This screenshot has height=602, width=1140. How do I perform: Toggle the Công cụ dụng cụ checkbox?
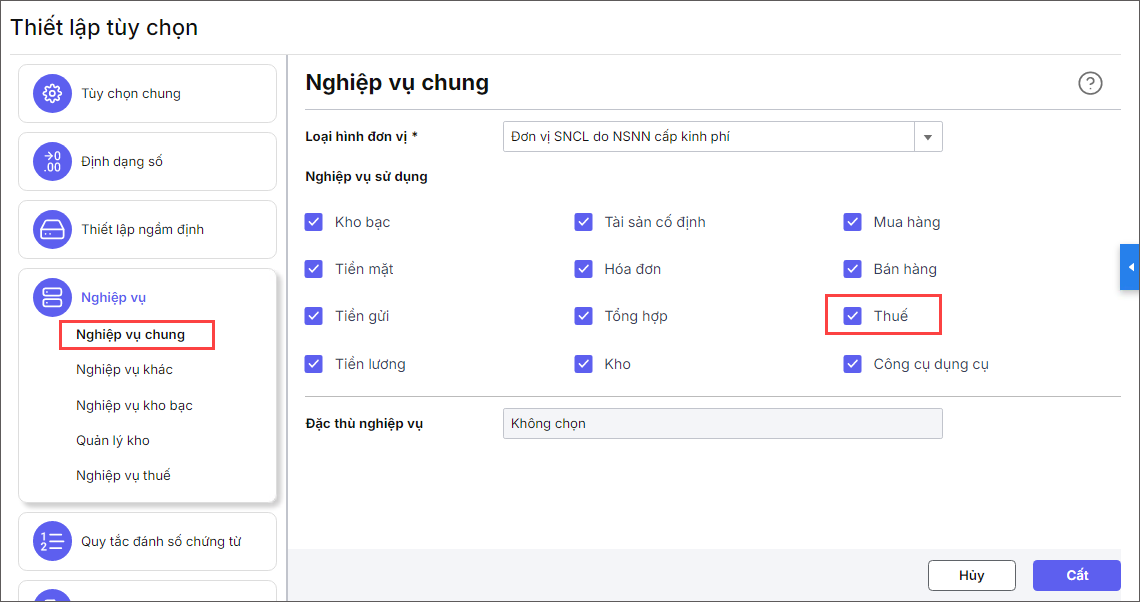click(853, 364)
